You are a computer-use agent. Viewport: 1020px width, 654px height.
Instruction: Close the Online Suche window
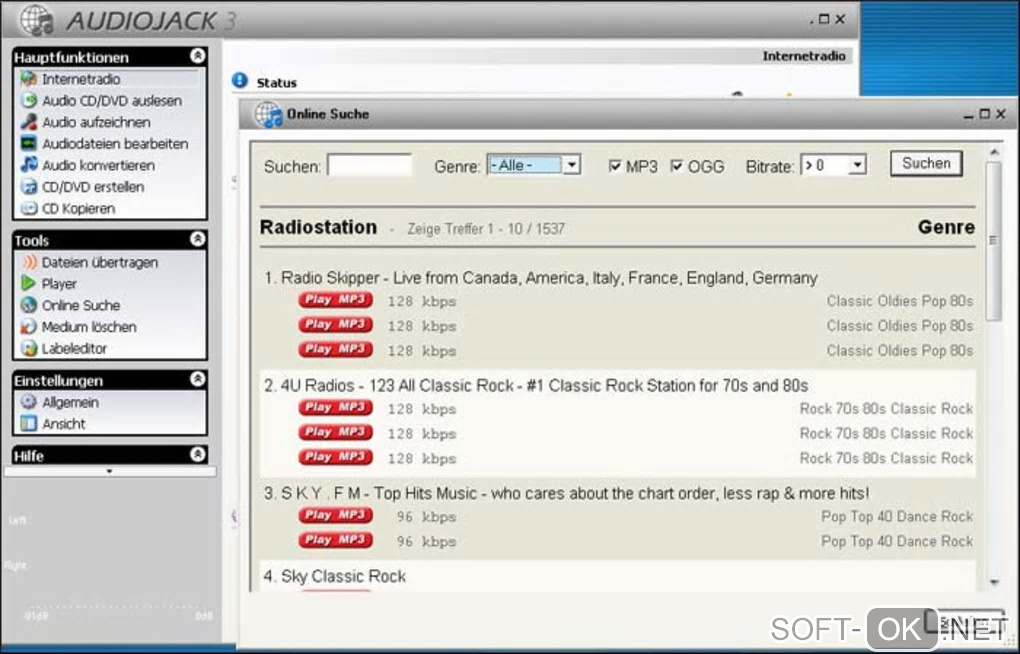tap(1001, 114)
